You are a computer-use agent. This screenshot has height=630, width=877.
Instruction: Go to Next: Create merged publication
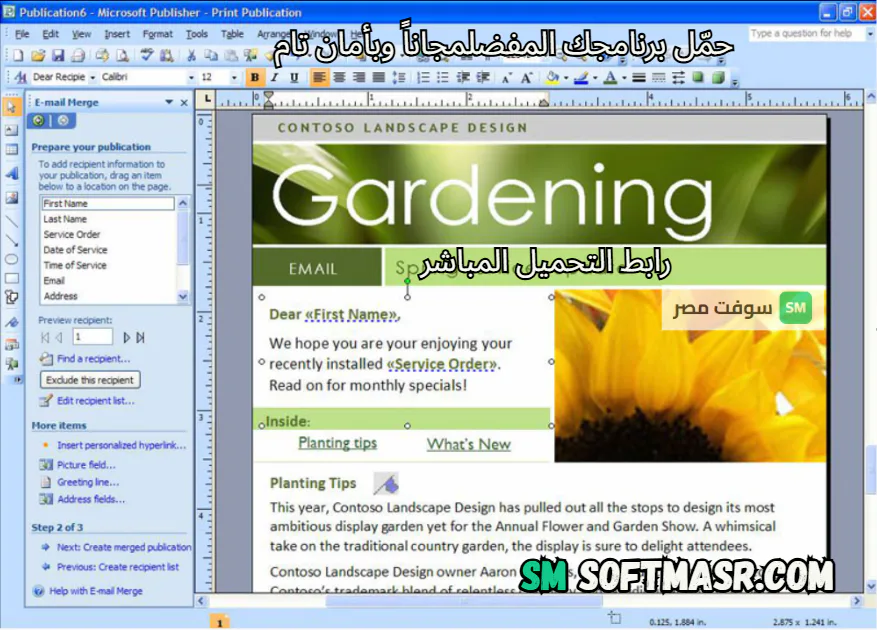click(x=124, y=547)
